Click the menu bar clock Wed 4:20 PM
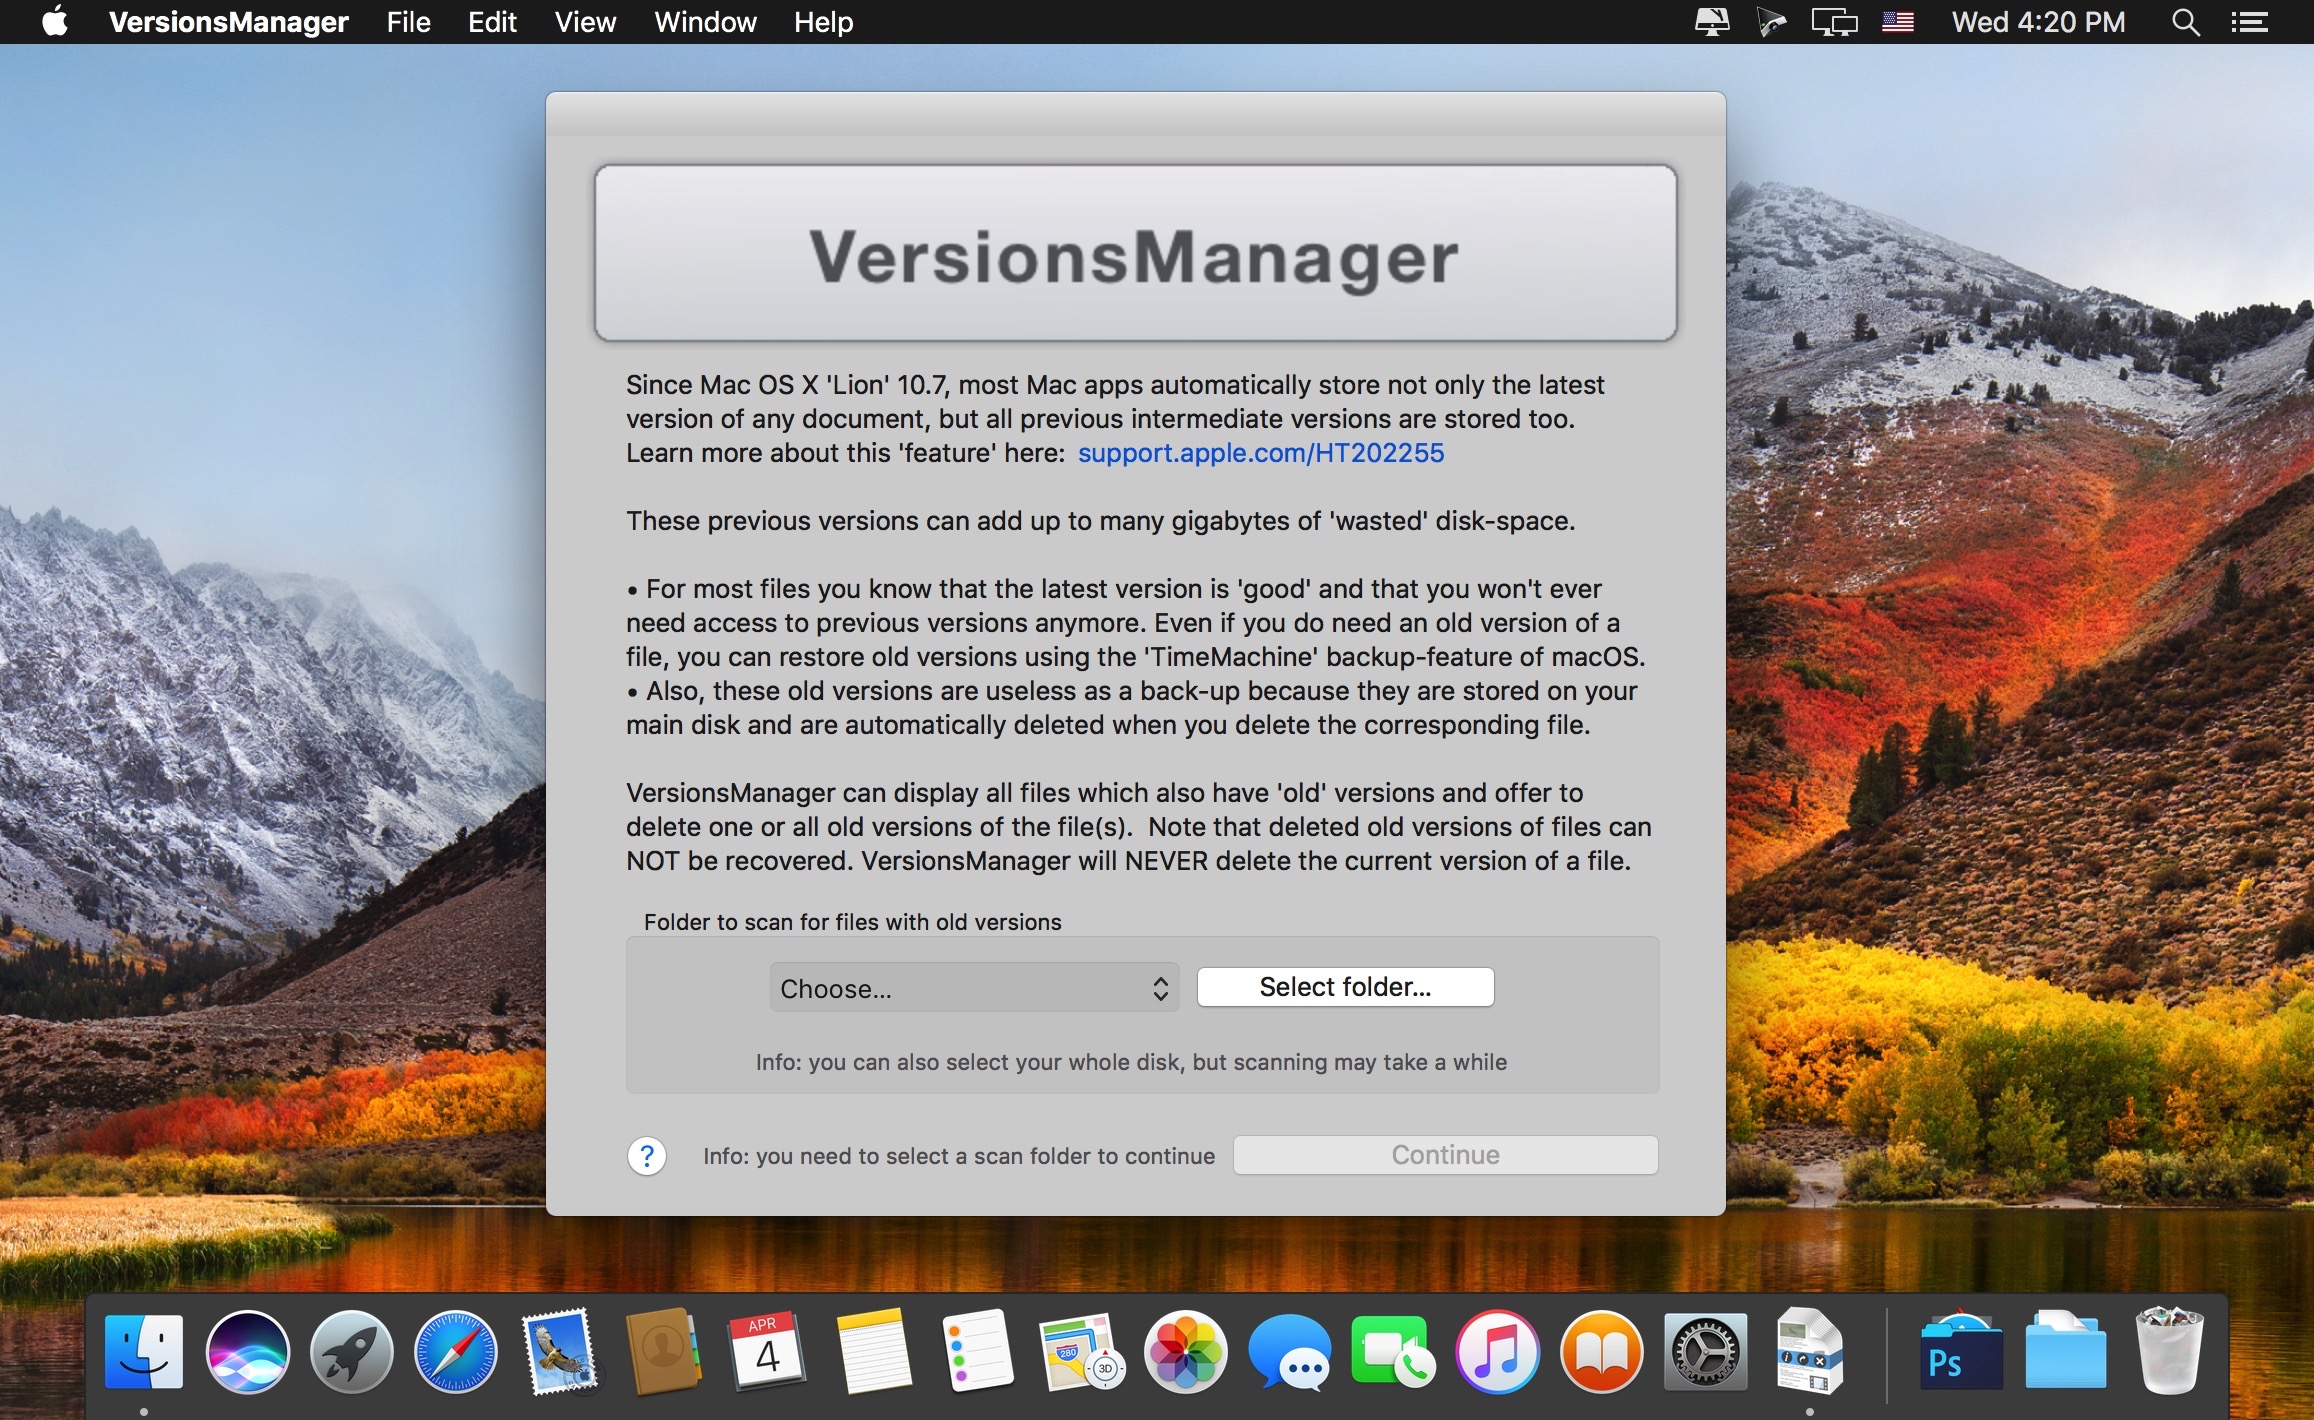 point(2038,22)
